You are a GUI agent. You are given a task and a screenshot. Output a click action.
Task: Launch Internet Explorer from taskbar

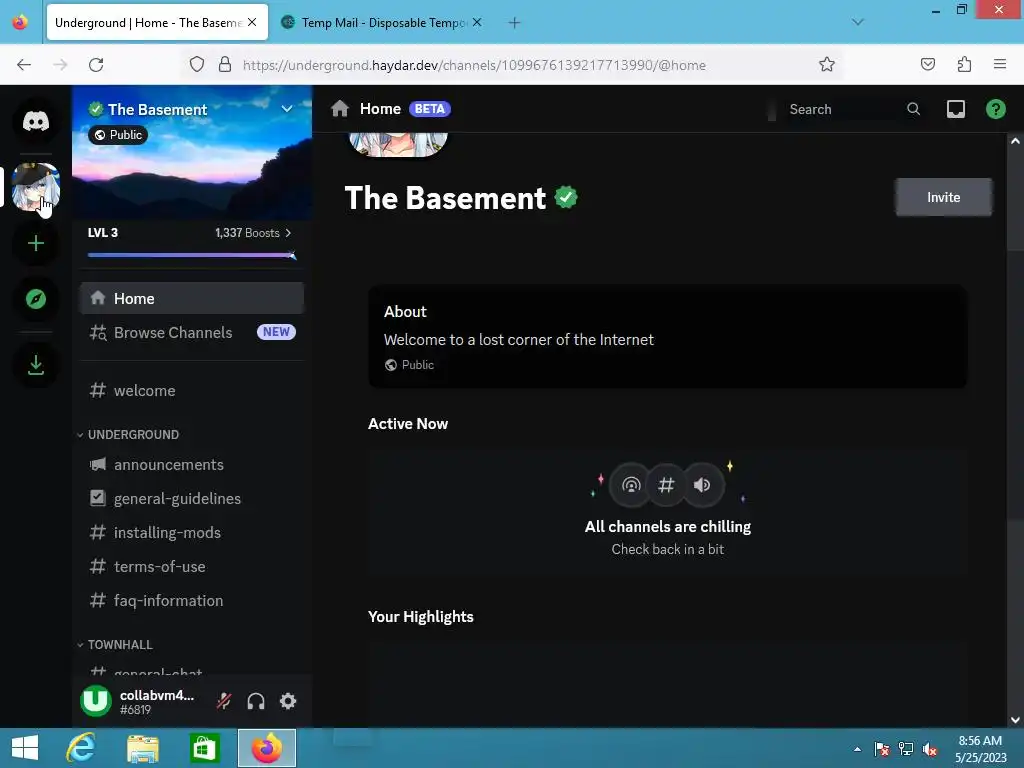(x=80, y=748)
